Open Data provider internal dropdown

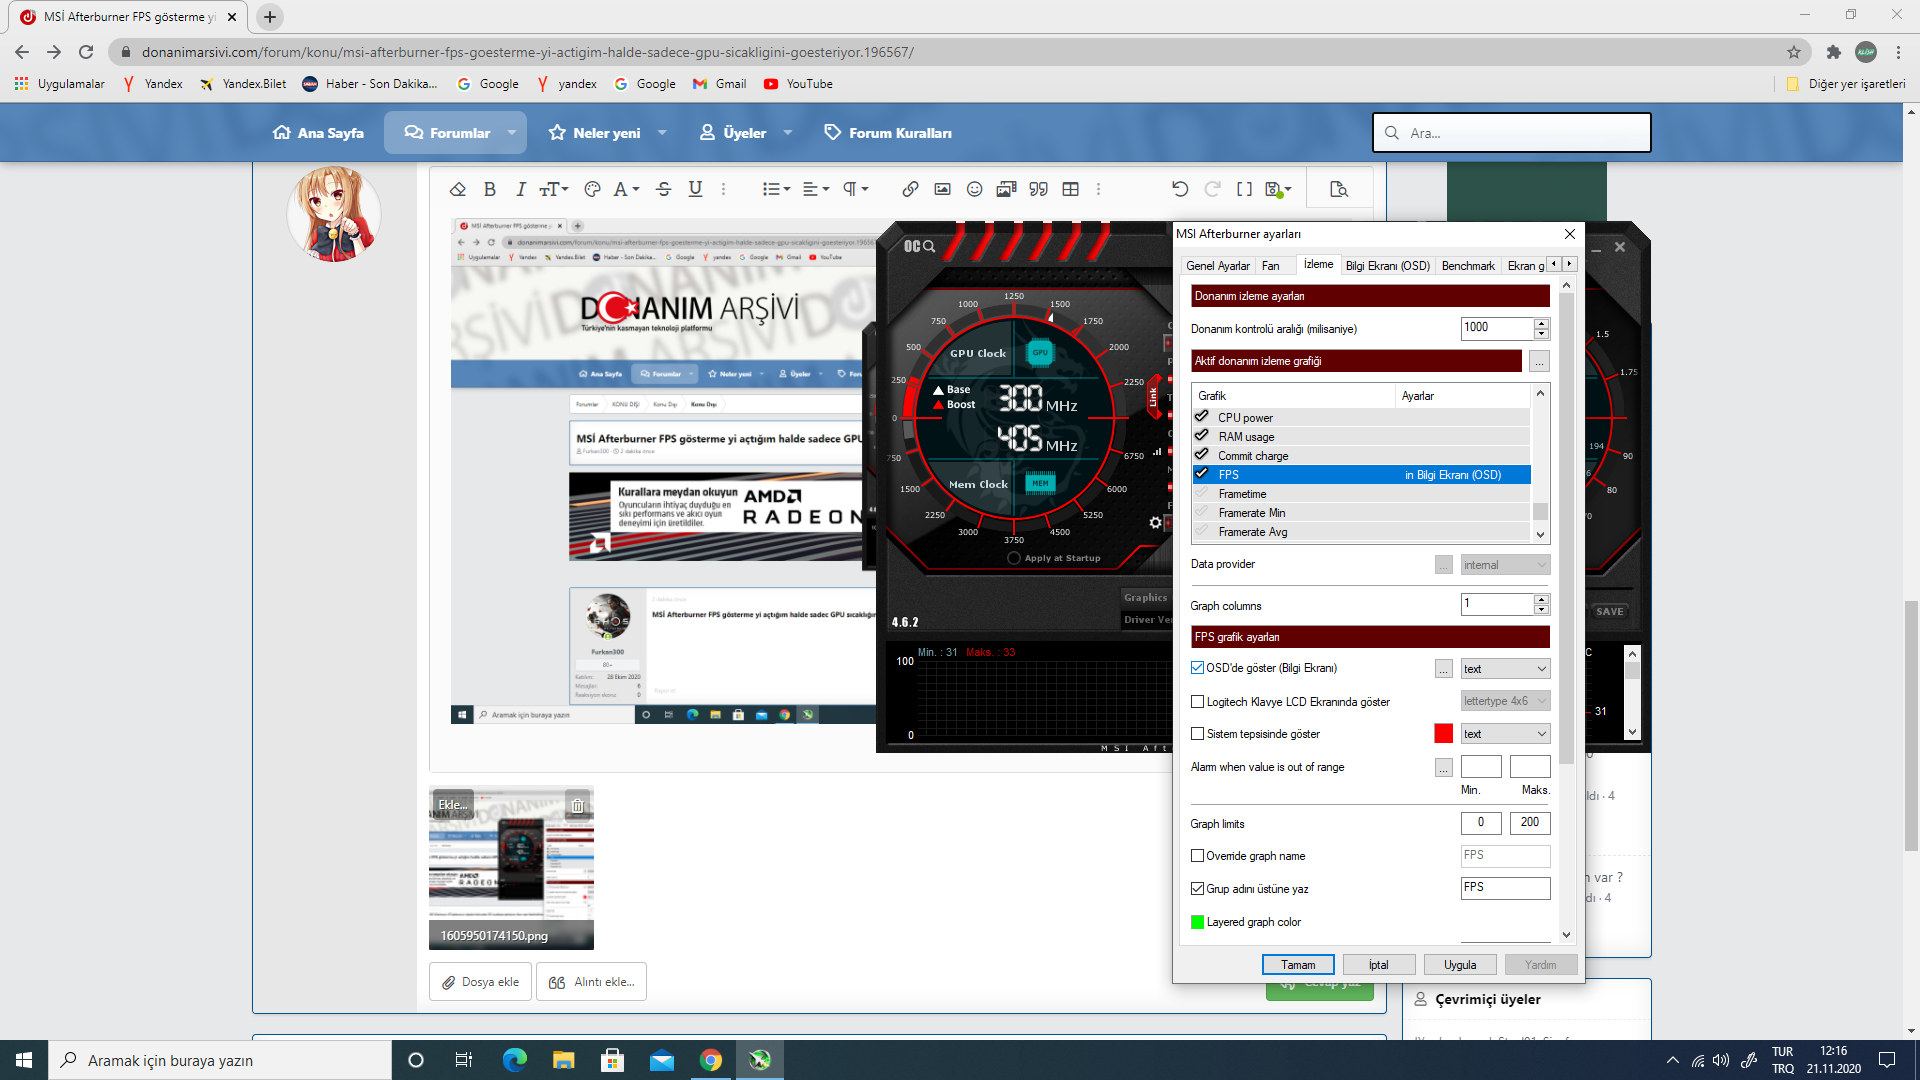(1505, 565)
